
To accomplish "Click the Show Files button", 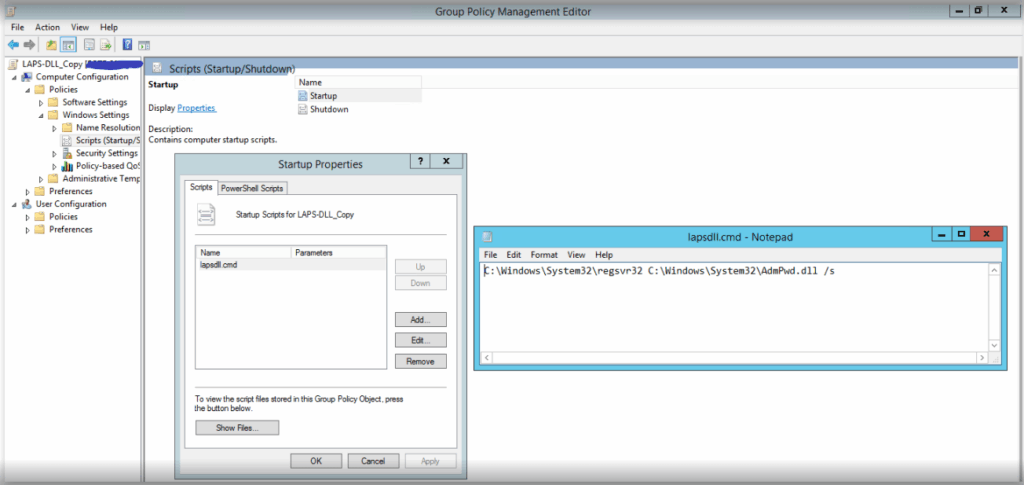I will (237, 428).
